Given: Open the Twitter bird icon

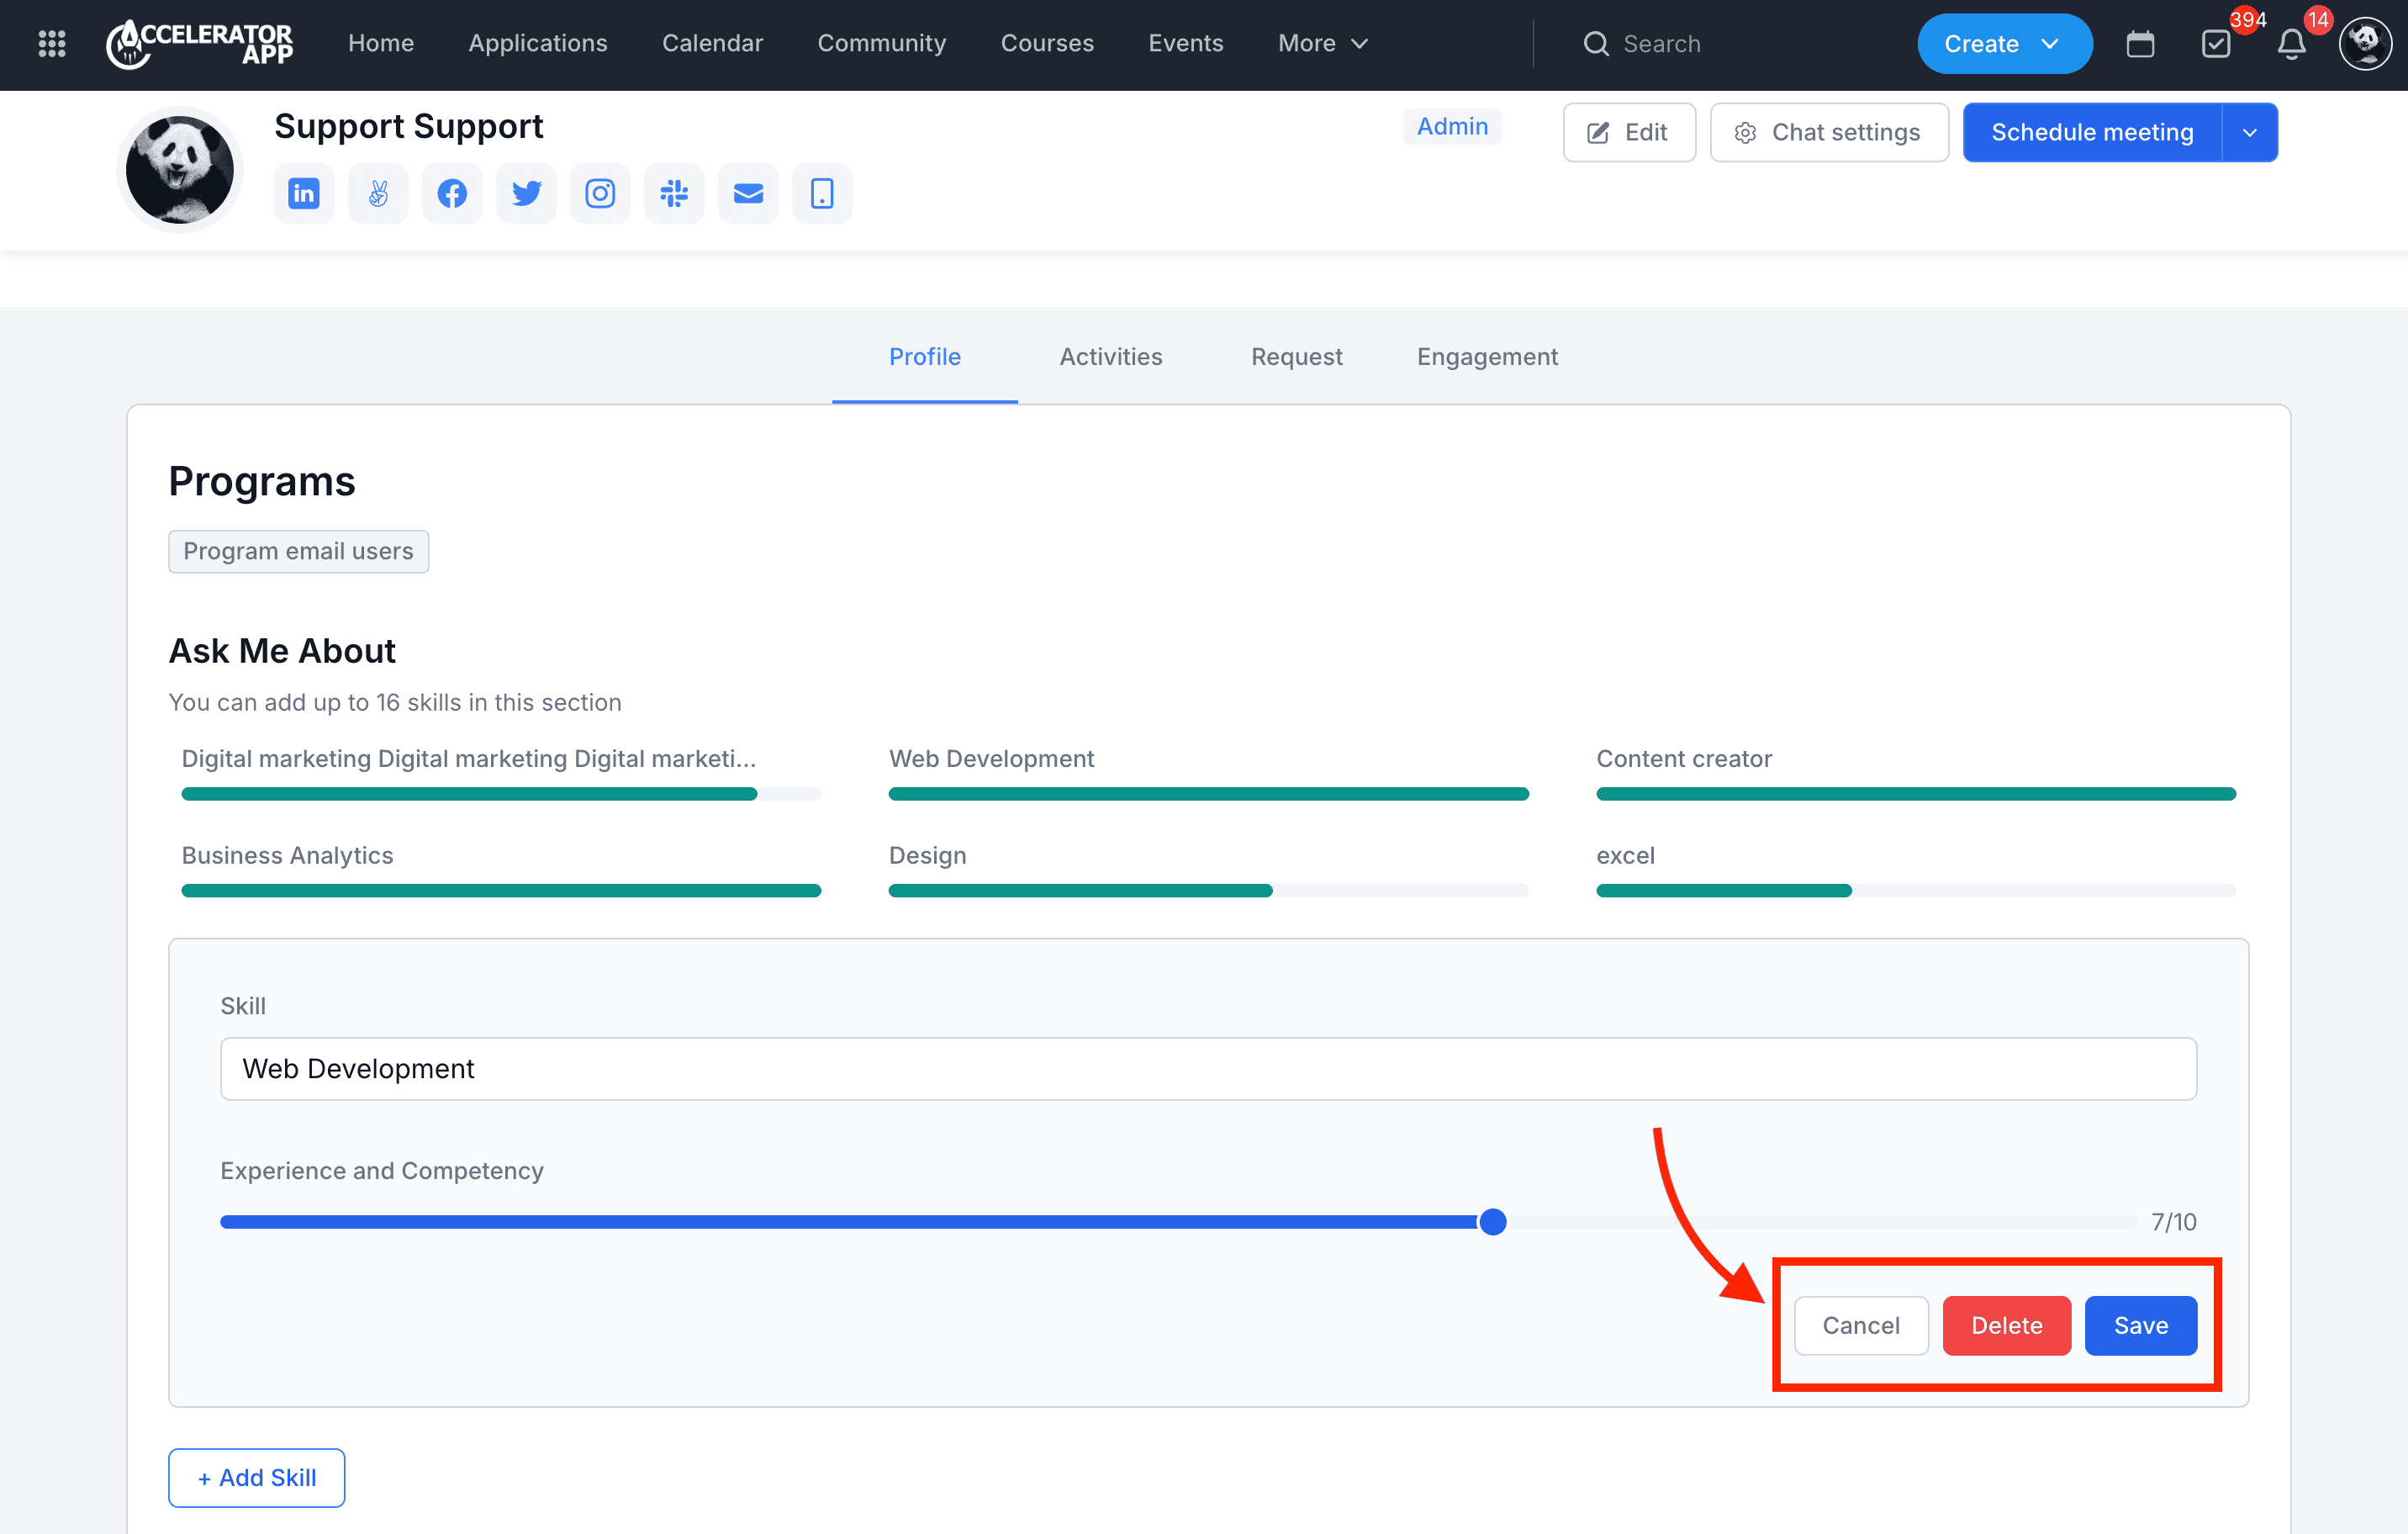Looking at the screenshot, I should coord(526,193).
